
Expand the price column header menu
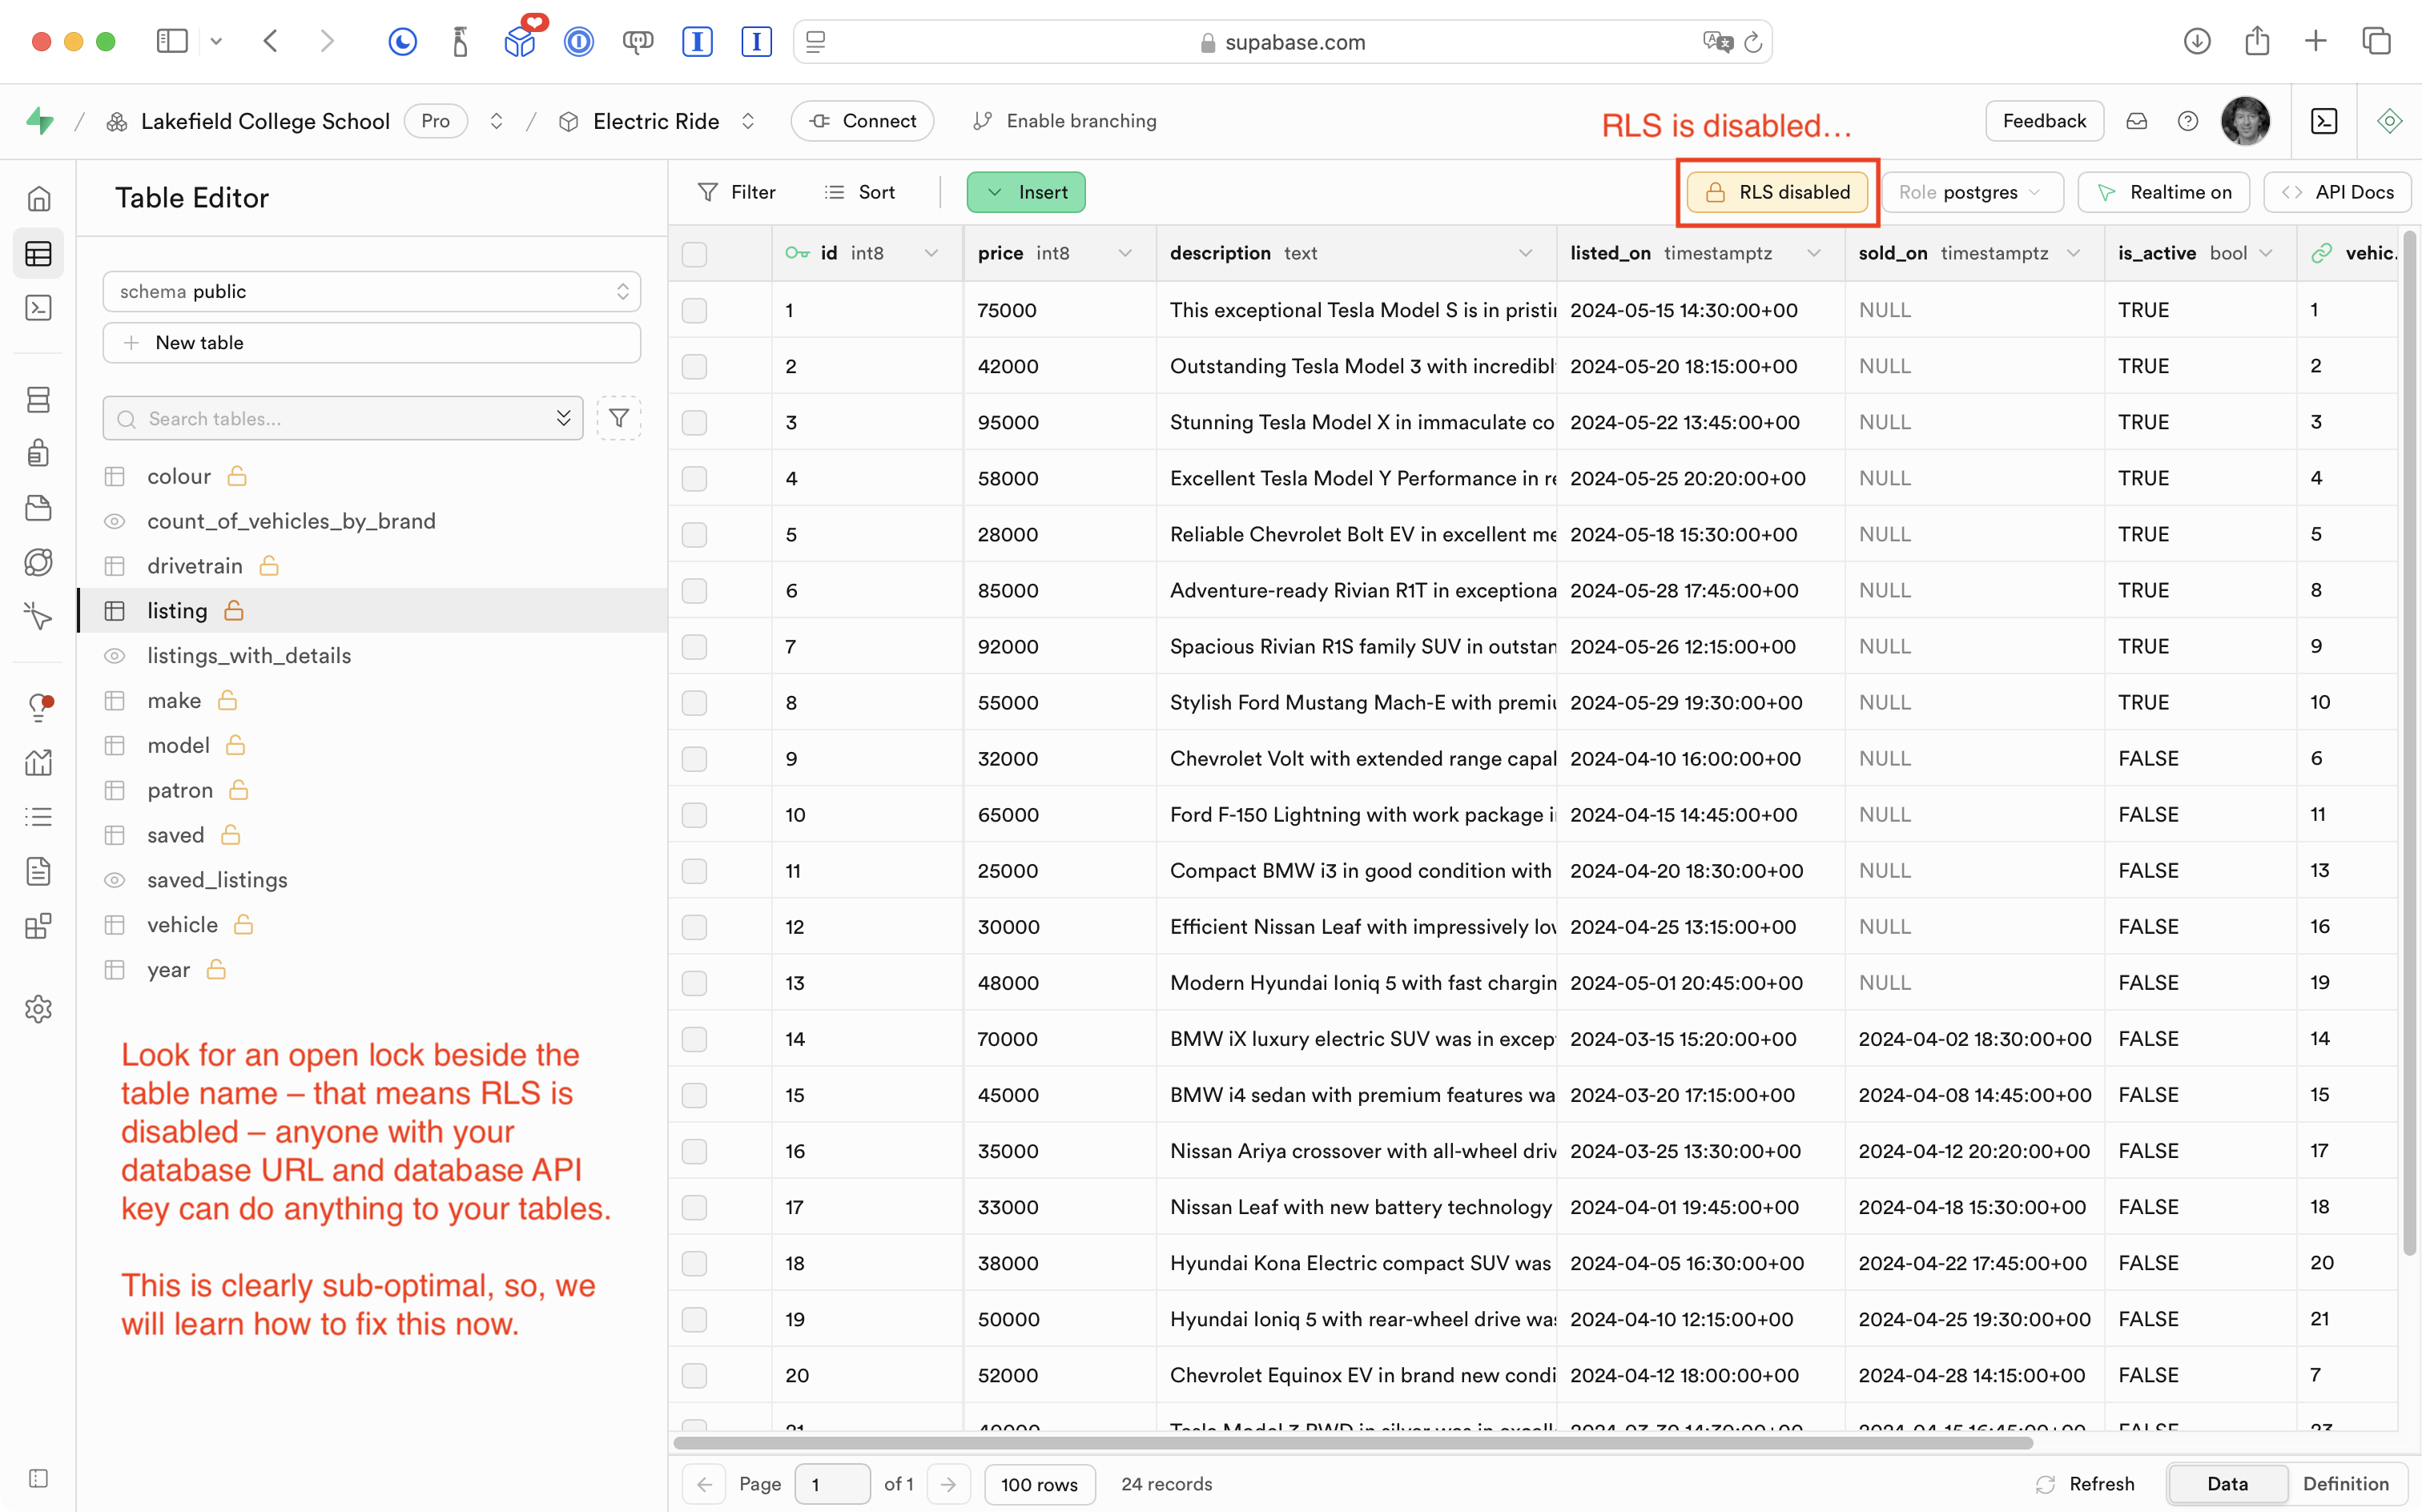[x=1125, y=254]
